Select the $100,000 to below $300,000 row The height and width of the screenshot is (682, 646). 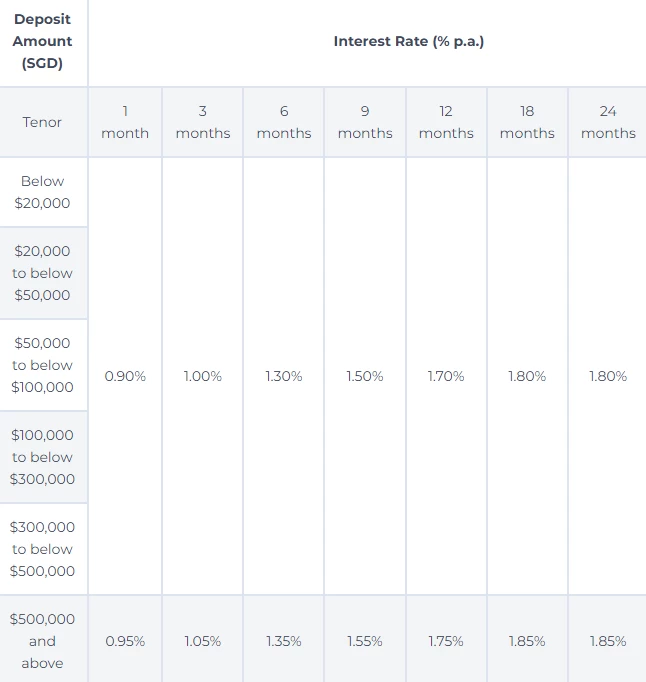coord(42,457)
